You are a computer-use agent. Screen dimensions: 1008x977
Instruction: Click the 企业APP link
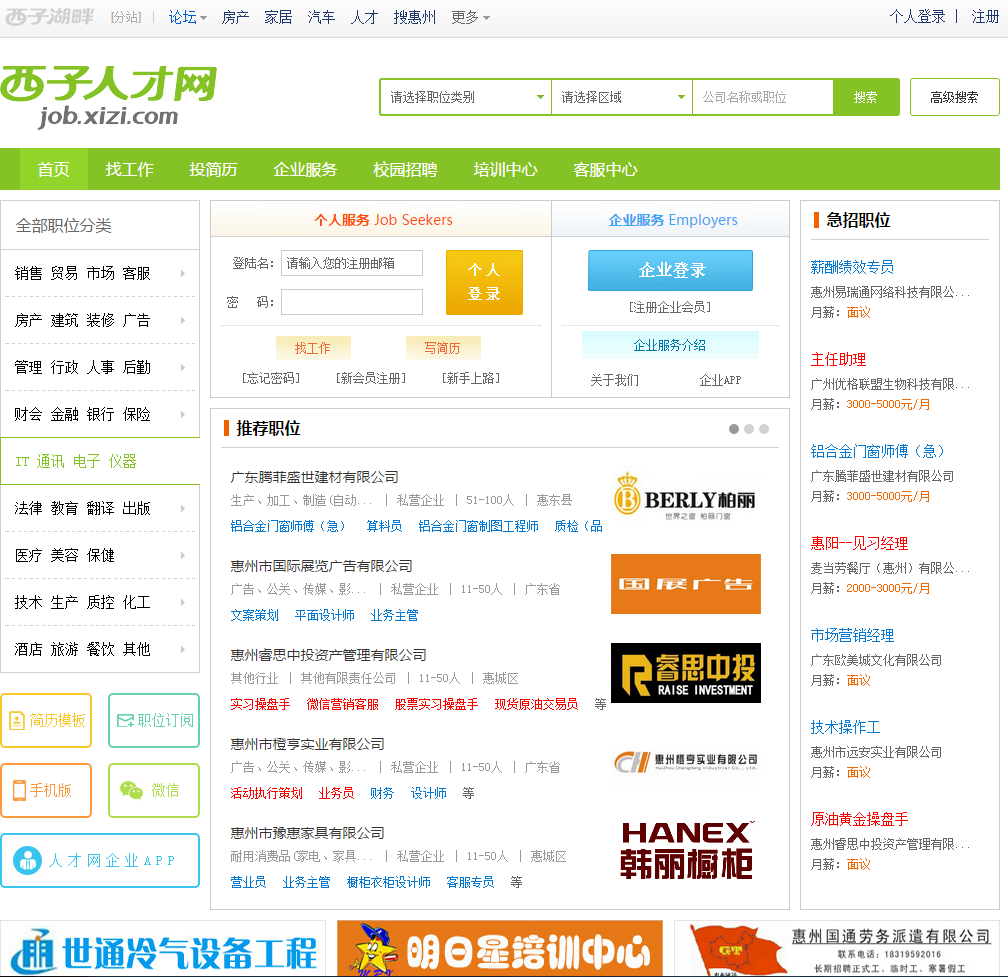[720, 380]
